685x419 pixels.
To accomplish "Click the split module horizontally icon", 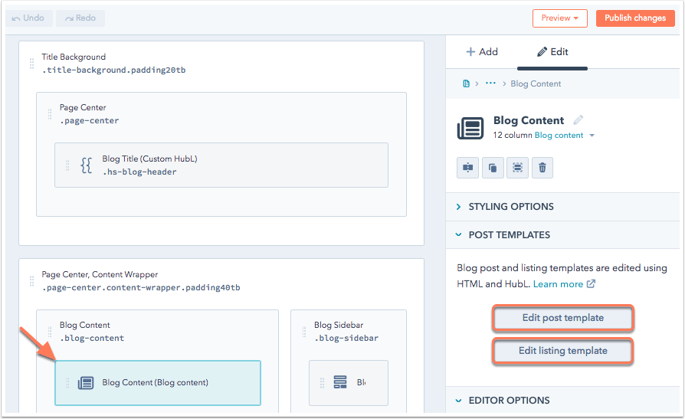I will click(468, 167).
